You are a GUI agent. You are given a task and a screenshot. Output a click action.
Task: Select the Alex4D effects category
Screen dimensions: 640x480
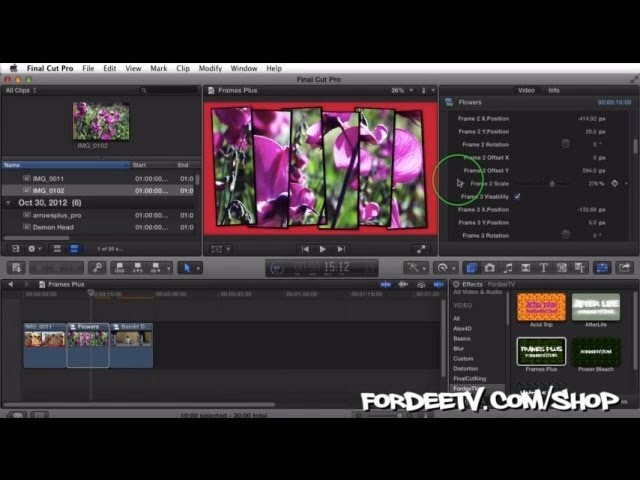click(x=462, y=329)
